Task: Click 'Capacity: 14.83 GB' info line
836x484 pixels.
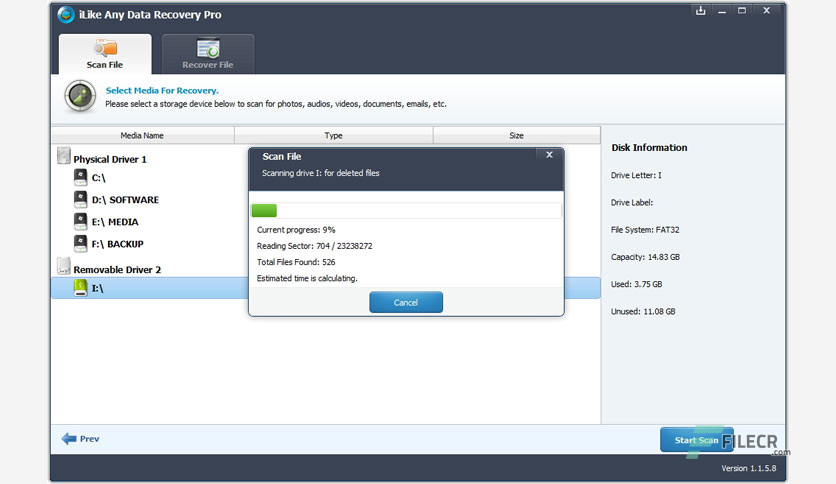Action: [x=645, y=257]
